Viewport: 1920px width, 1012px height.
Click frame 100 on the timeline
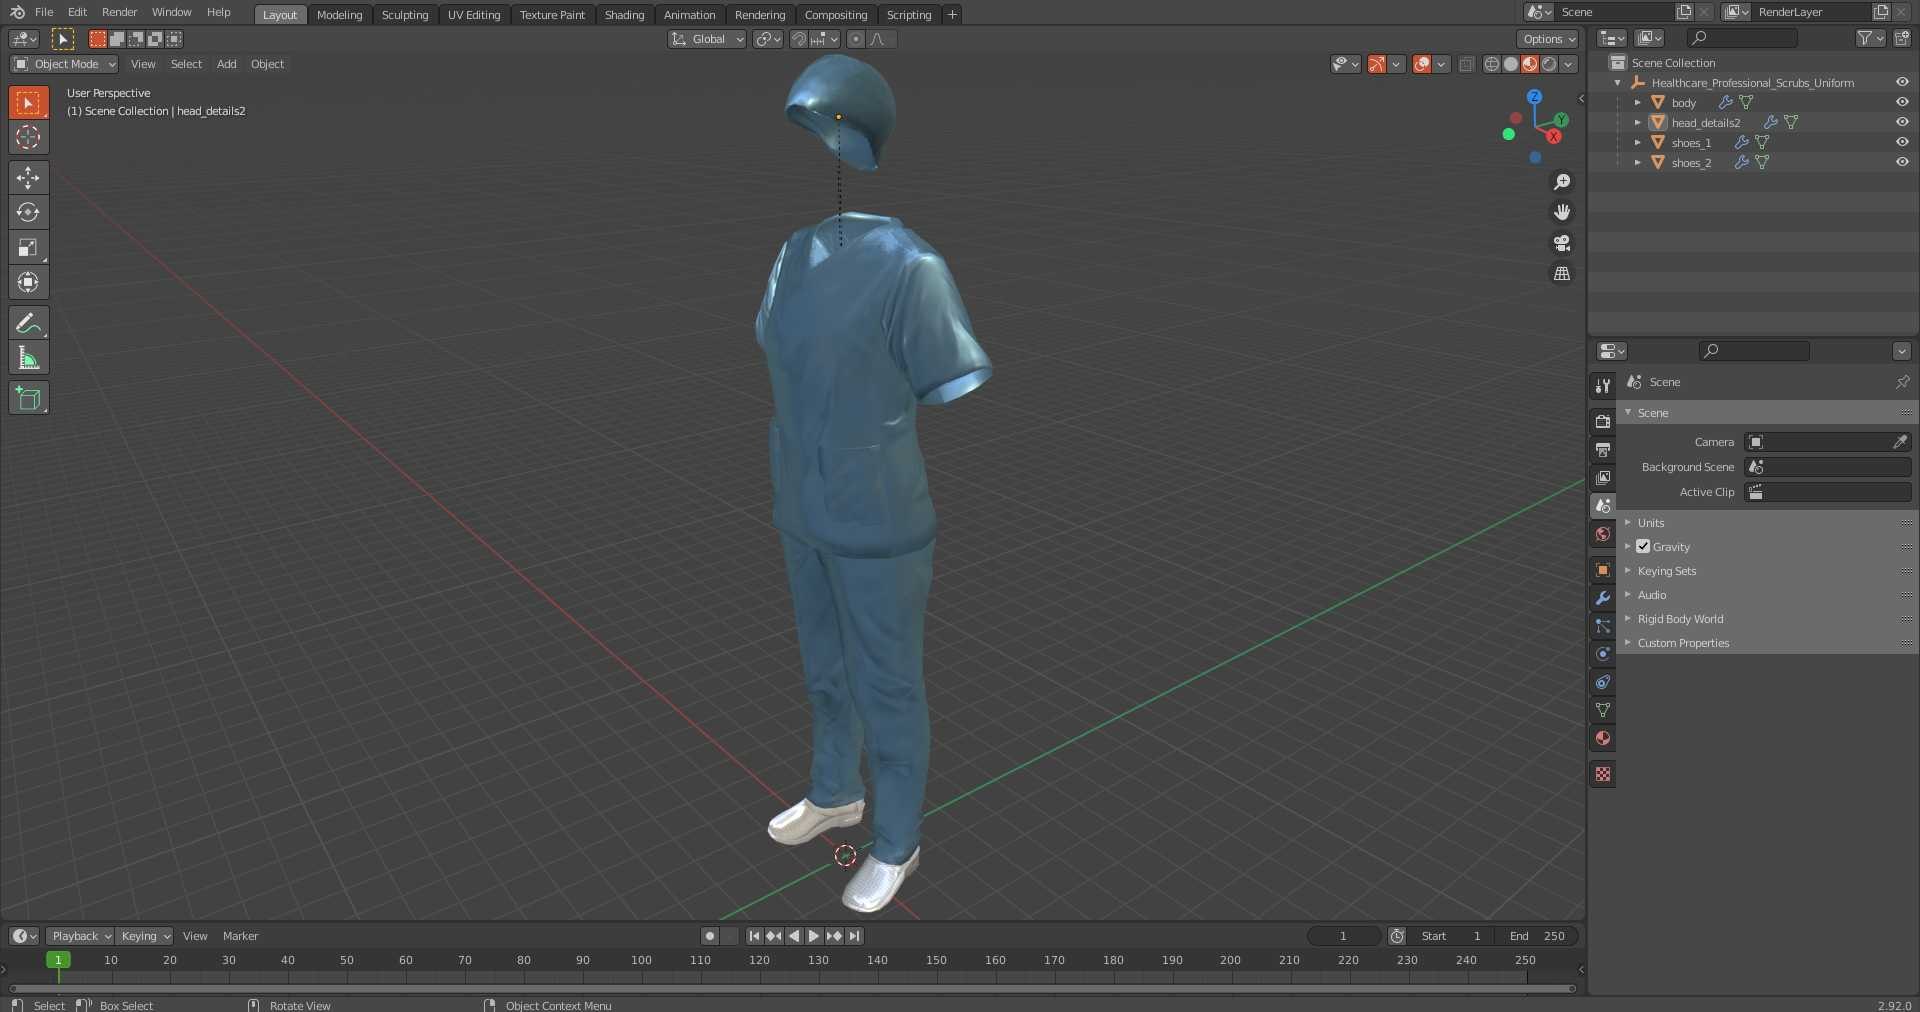[x=641, y=960]
